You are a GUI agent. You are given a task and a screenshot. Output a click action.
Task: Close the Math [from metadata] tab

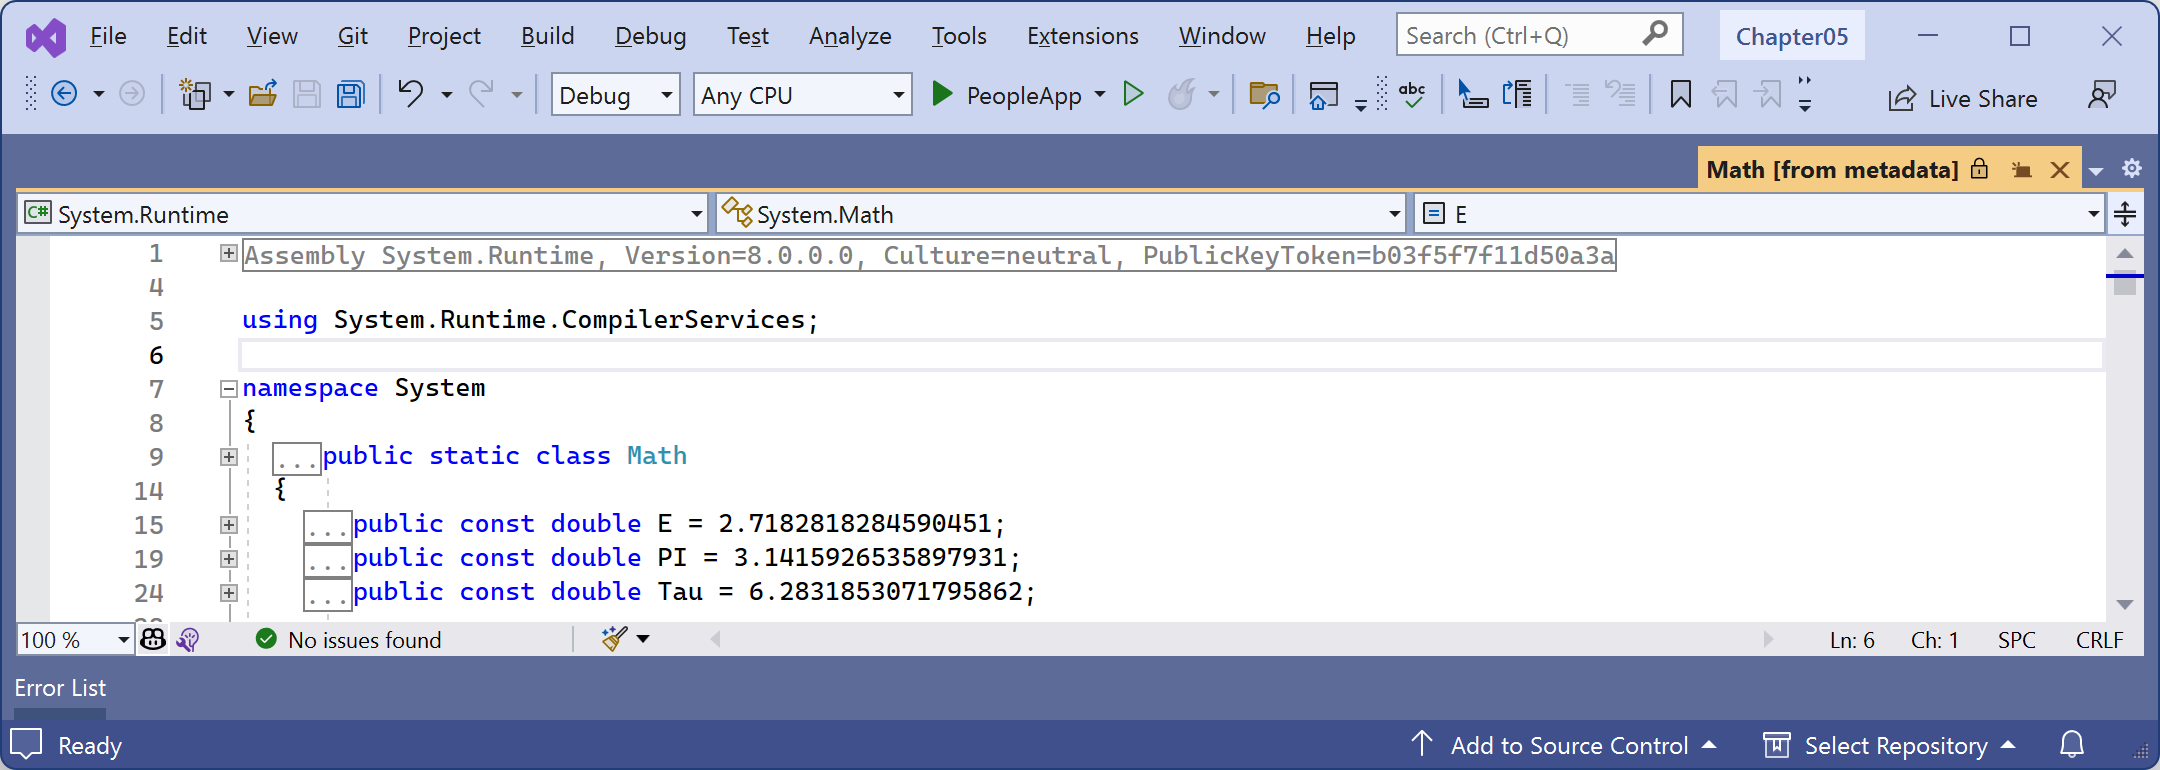click(2060, 170)
